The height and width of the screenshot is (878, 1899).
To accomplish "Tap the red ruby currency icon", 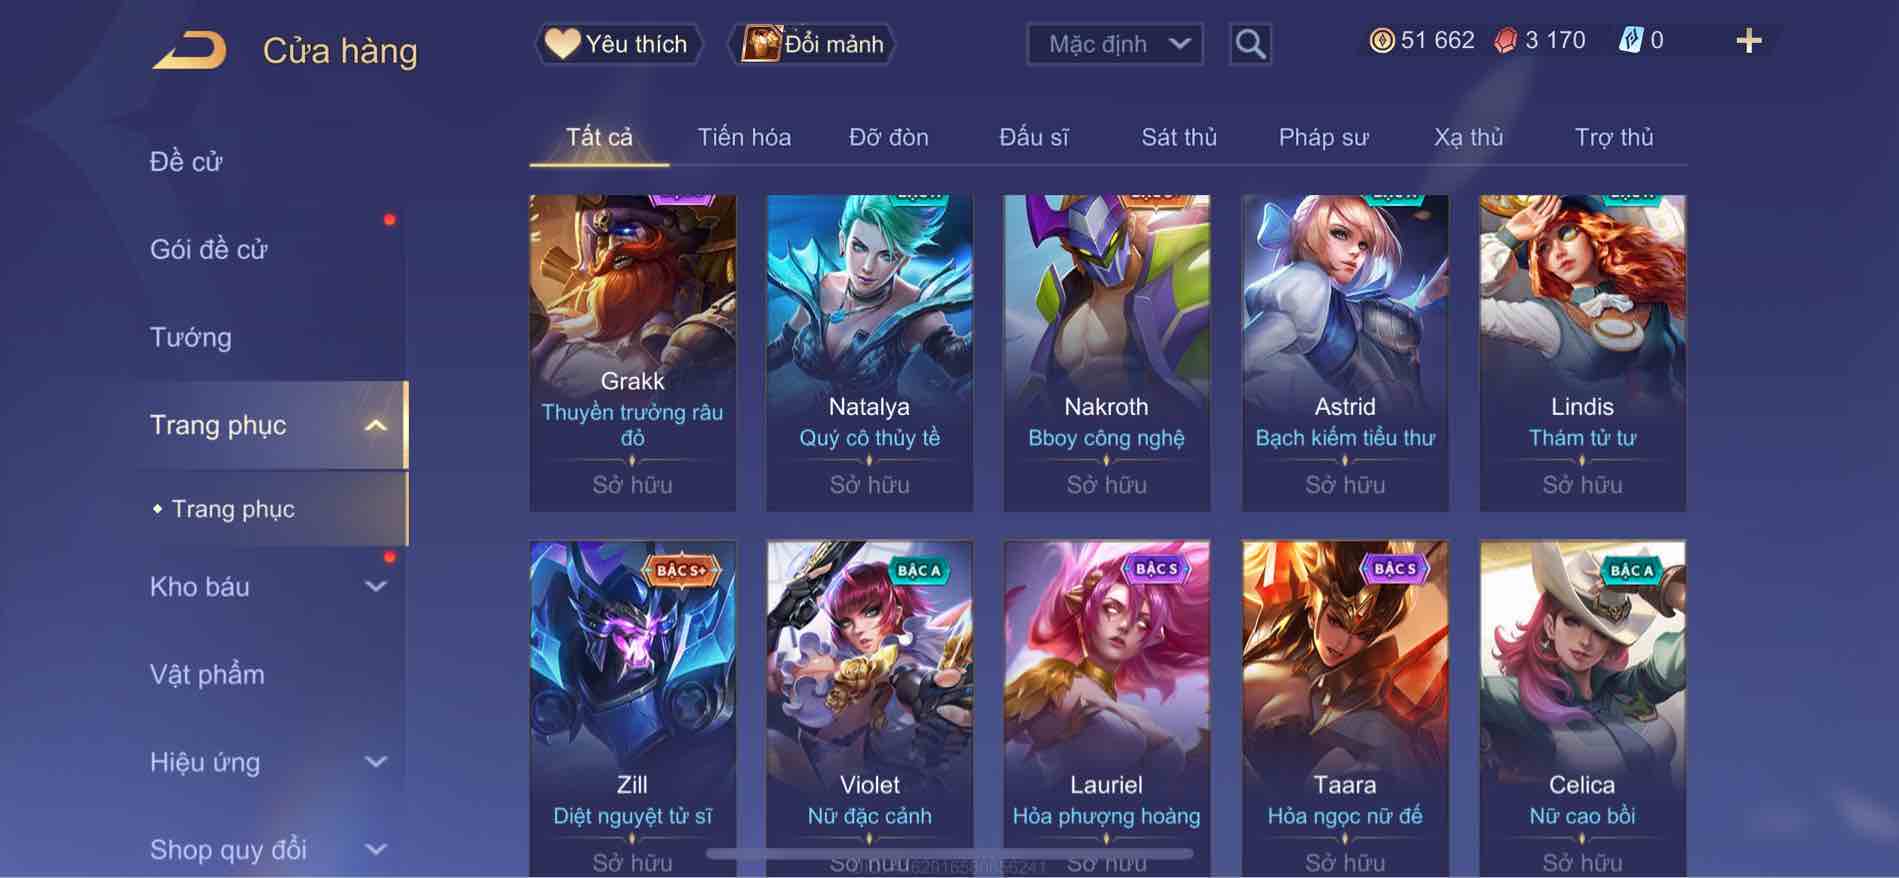I will [1505, 41].
